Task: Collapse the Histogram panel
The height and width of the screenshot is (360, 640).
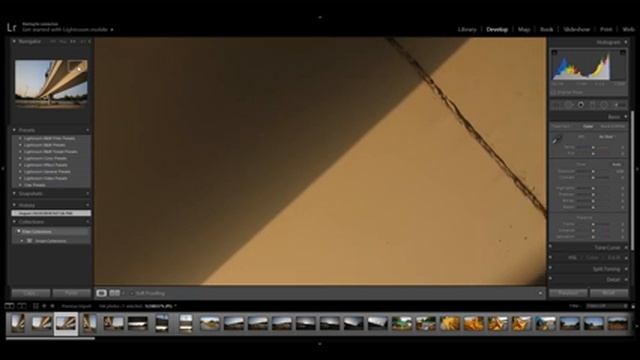Action: point(626,42)
